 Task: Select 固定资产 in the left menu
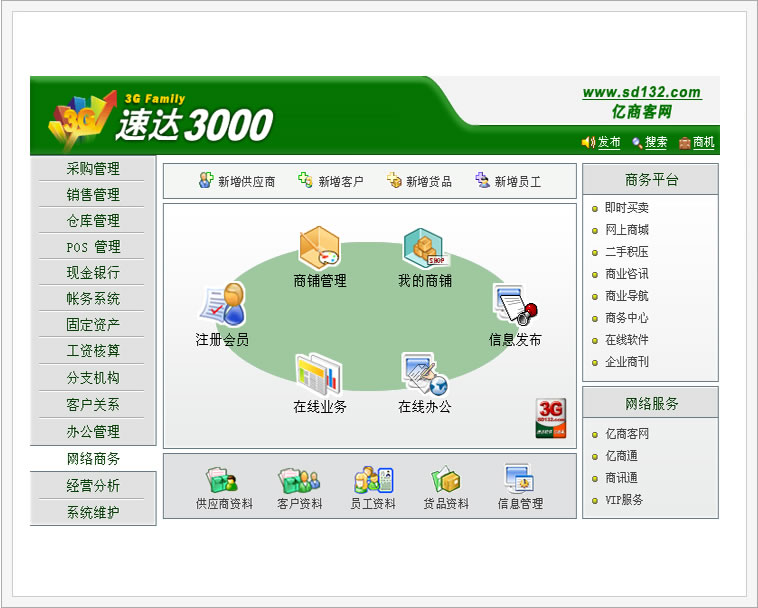click(x=93, y=325)
